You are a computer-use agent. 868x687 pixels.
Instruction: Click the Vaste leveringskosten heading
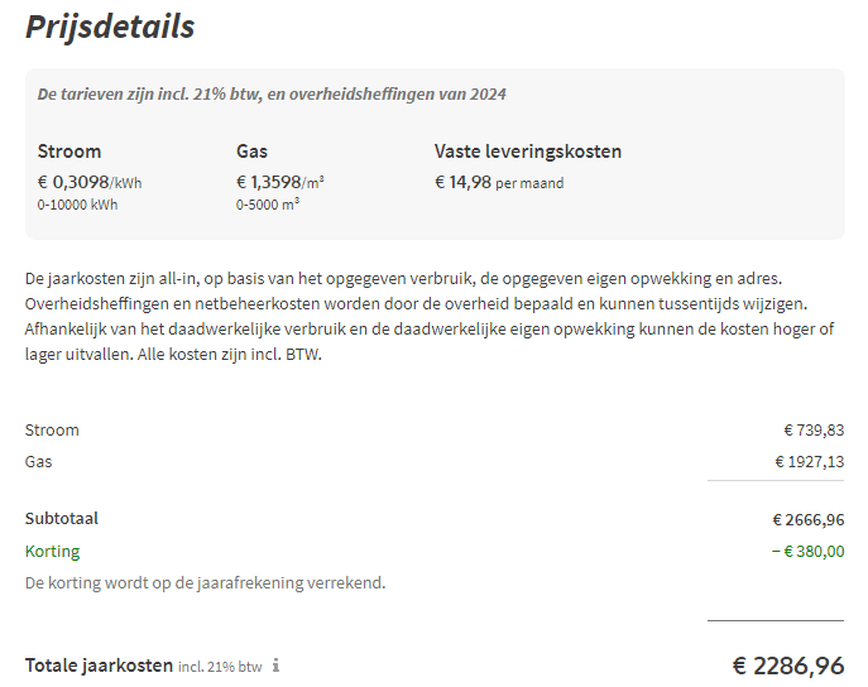pyautogui.click(x=528, y=152)
